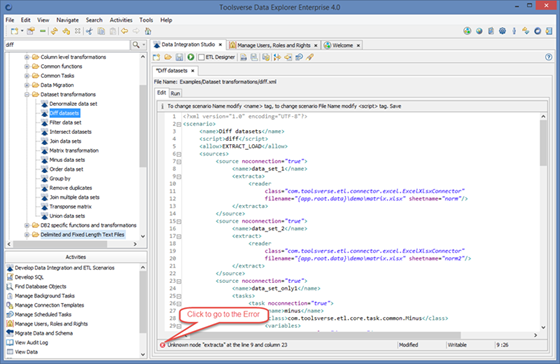
Task: Click the Writable status bar entry
Action: (457, 345)
